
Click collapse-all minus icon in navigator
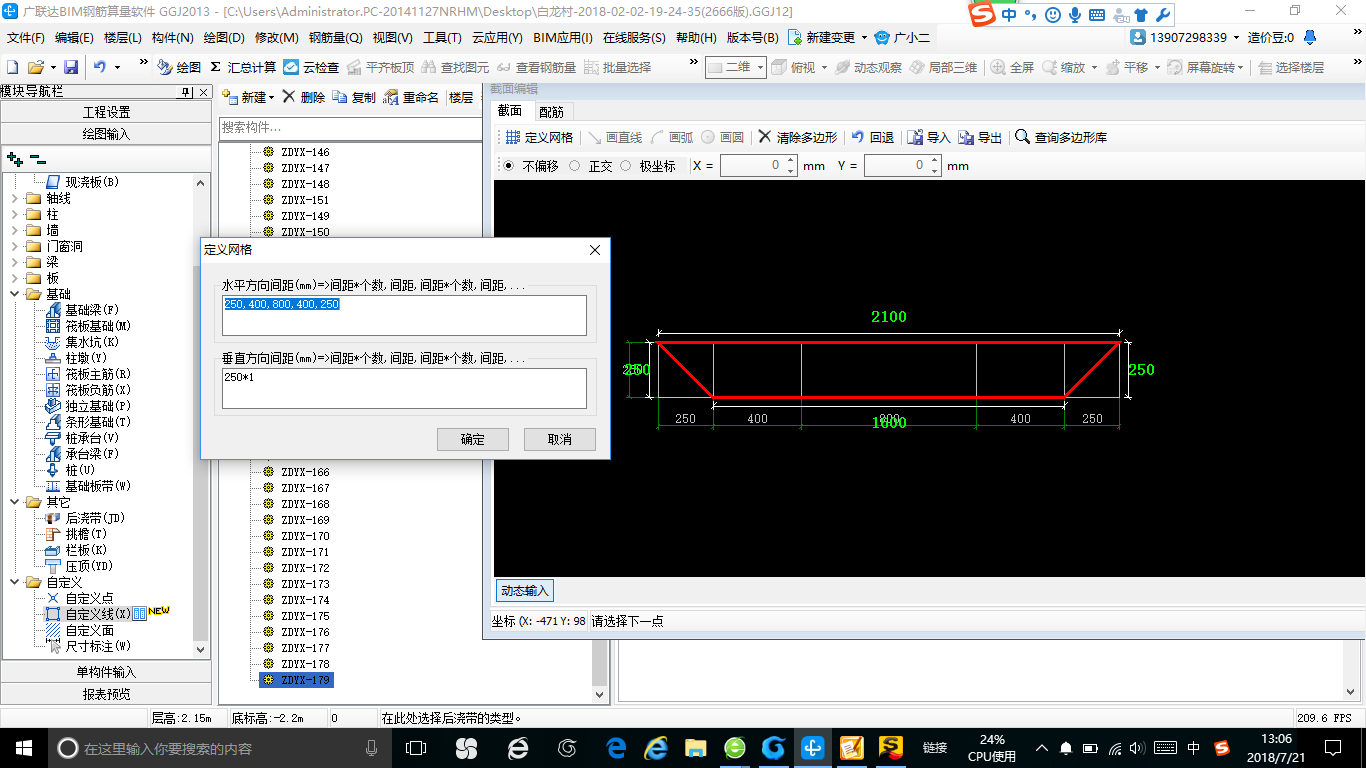(x=38, y=158)
